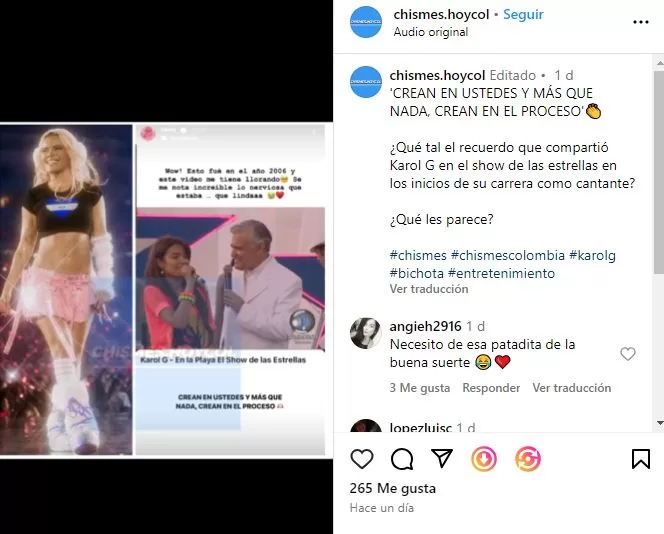Like angieh2916's comment heart
Screen dimensions: 664x534
(628, 354)
